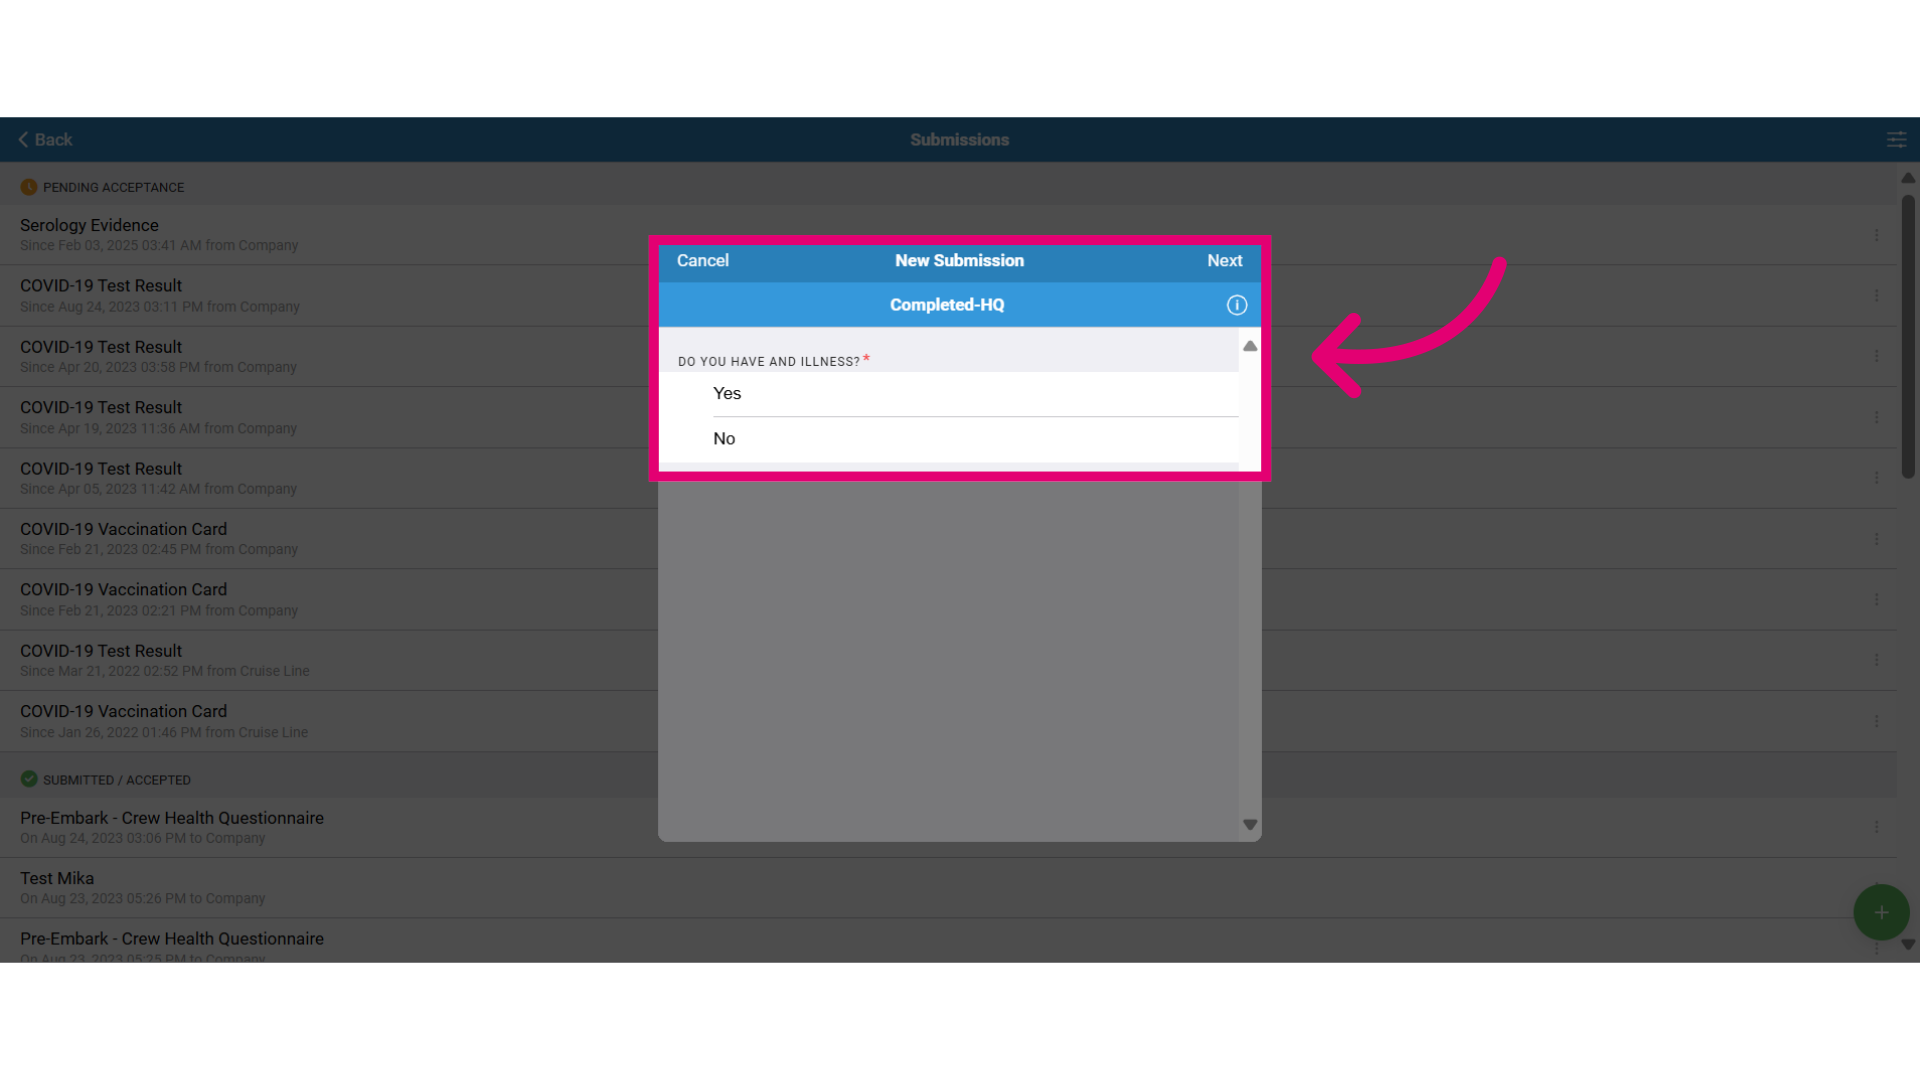Select the Yes answer for illness question
Viewport: 1920px width, 1080px height.
pyautogui.click(x=948, y=393)
